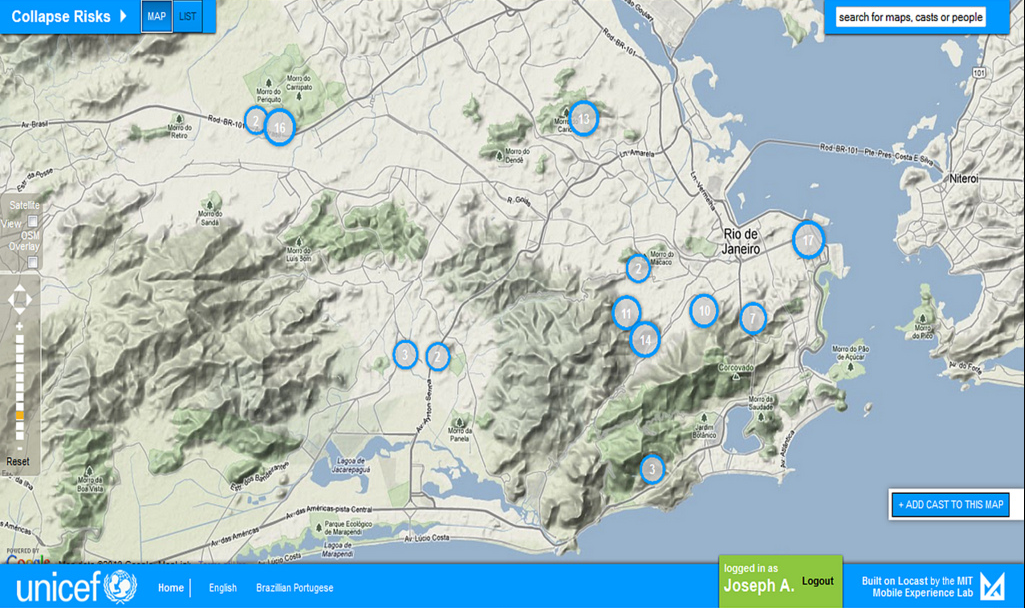
Task: Open the cluster marker numbered 7
Action: pos(753,319)
